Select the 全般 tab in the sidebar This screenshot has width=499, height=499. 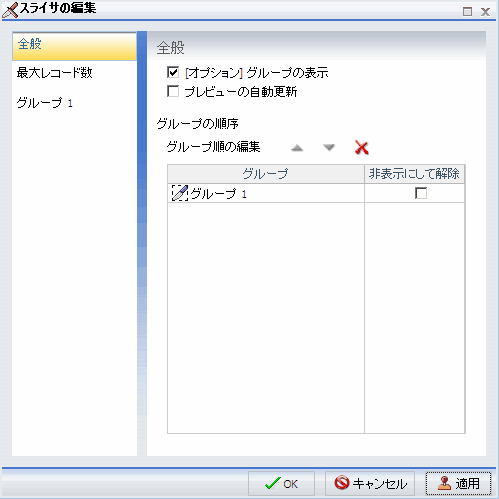[x=74, y=46]
